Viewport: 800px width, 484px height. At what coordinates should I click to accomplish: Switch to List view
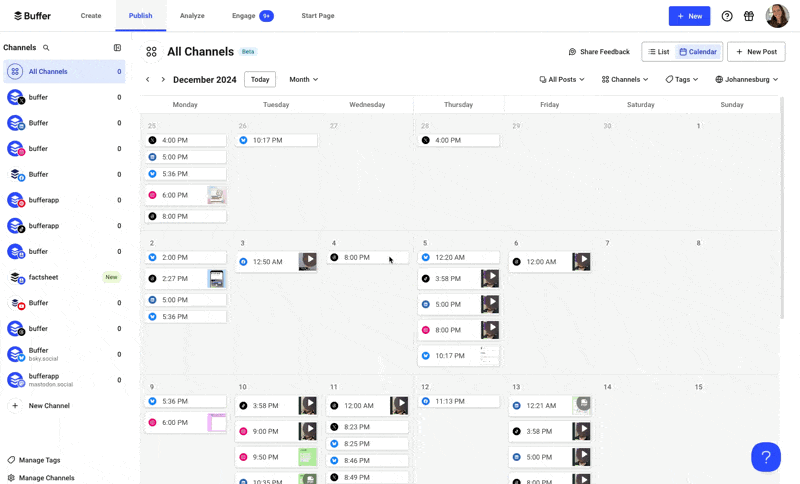click(x=659, y=52)
